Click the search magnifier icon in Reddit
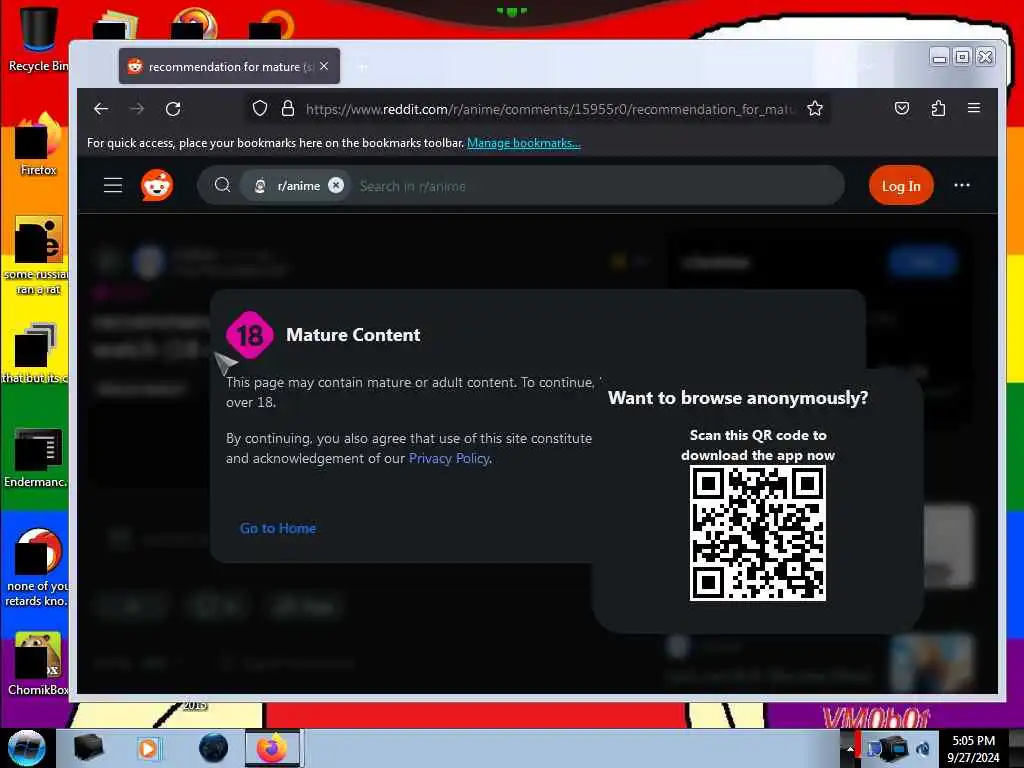The height and width of the screenshot is (768, 1024). pos(222,185)
